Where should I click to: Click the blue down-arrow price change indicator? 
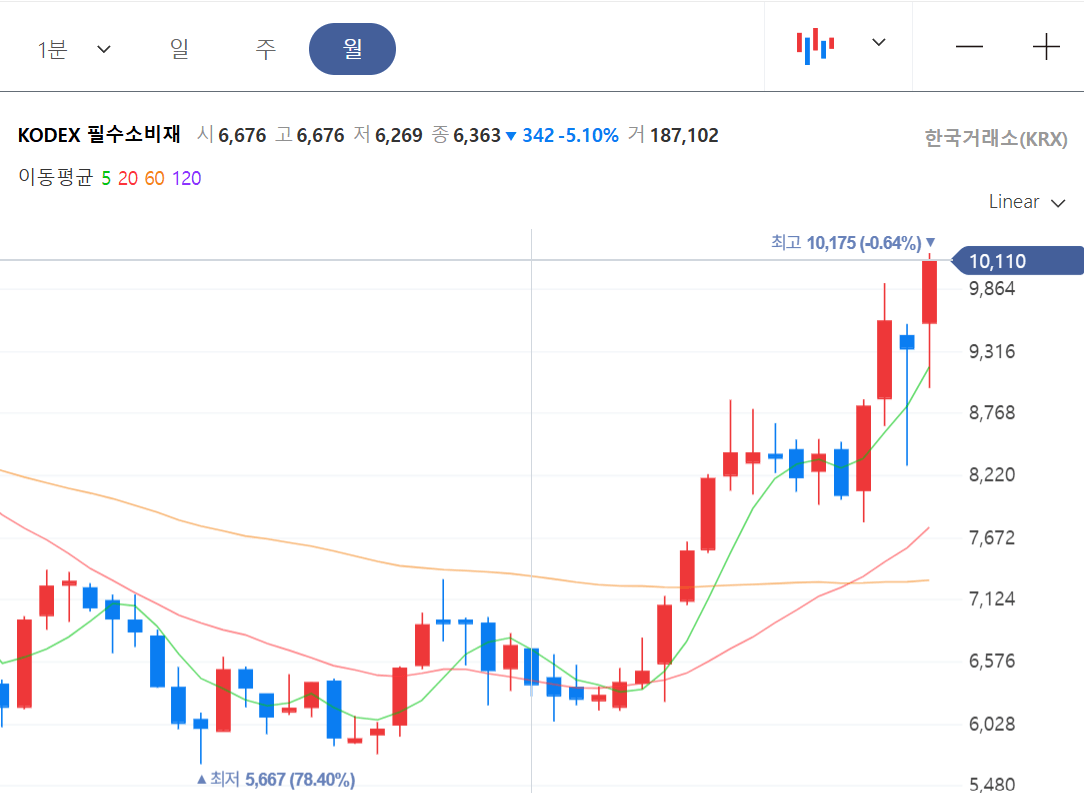(511, 135)
